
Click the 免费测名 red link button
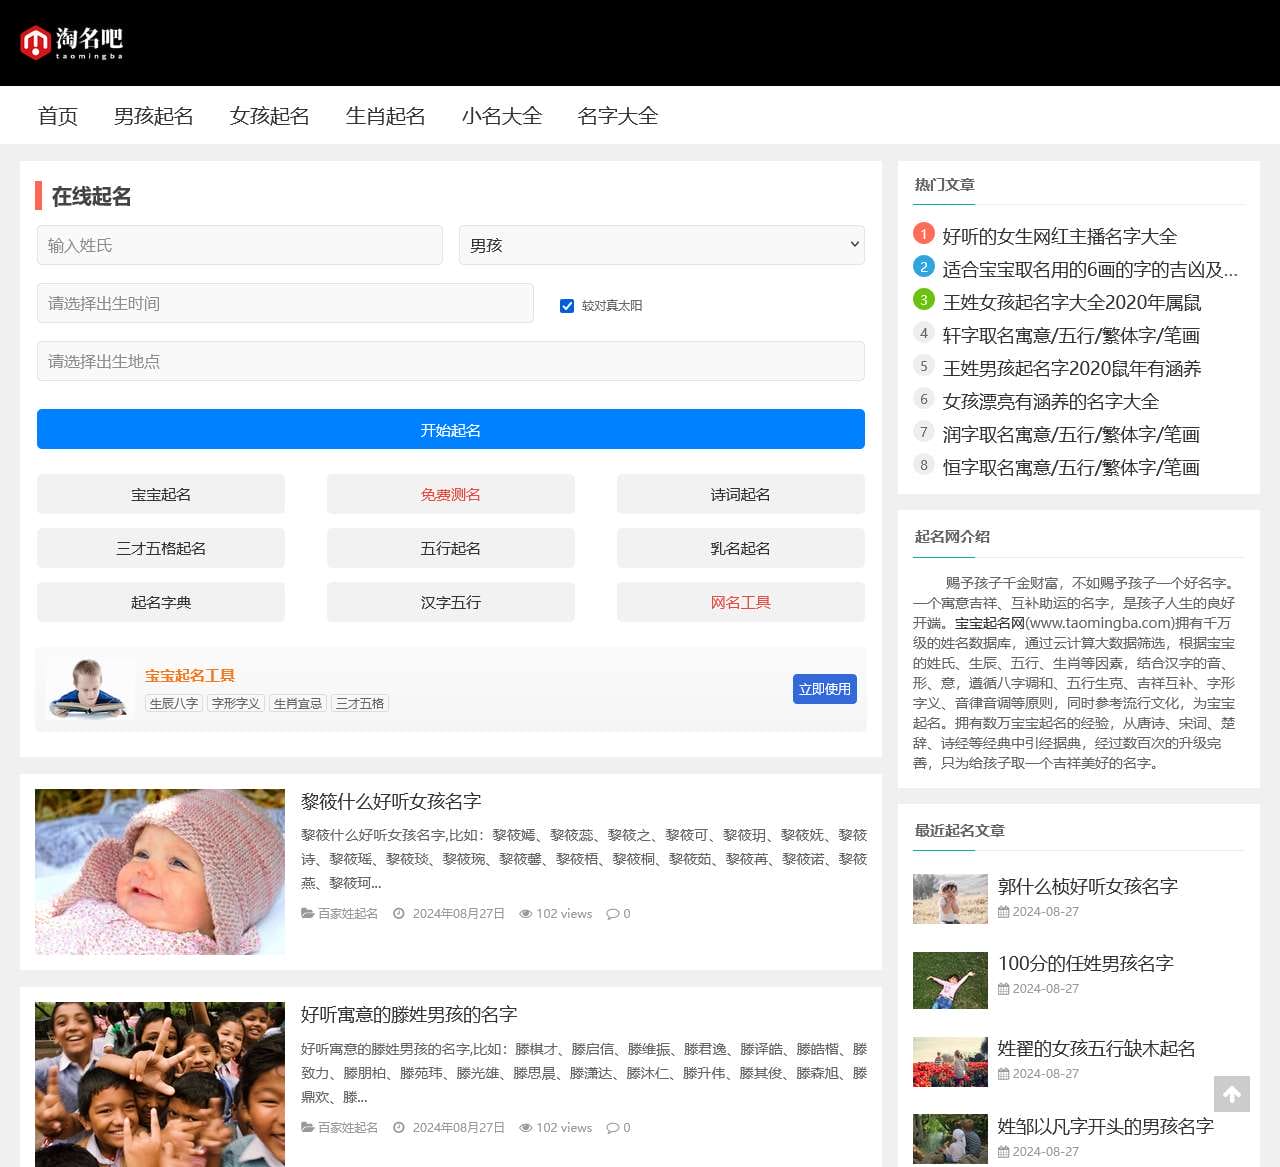[450, 494]
